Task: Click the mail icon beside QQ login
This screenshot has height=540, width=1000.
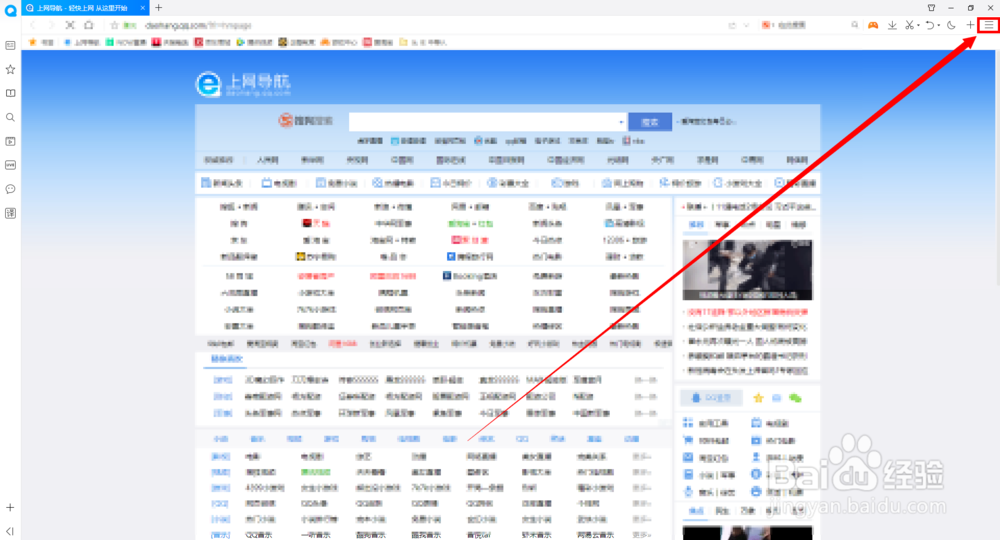Action: (776, 398)
